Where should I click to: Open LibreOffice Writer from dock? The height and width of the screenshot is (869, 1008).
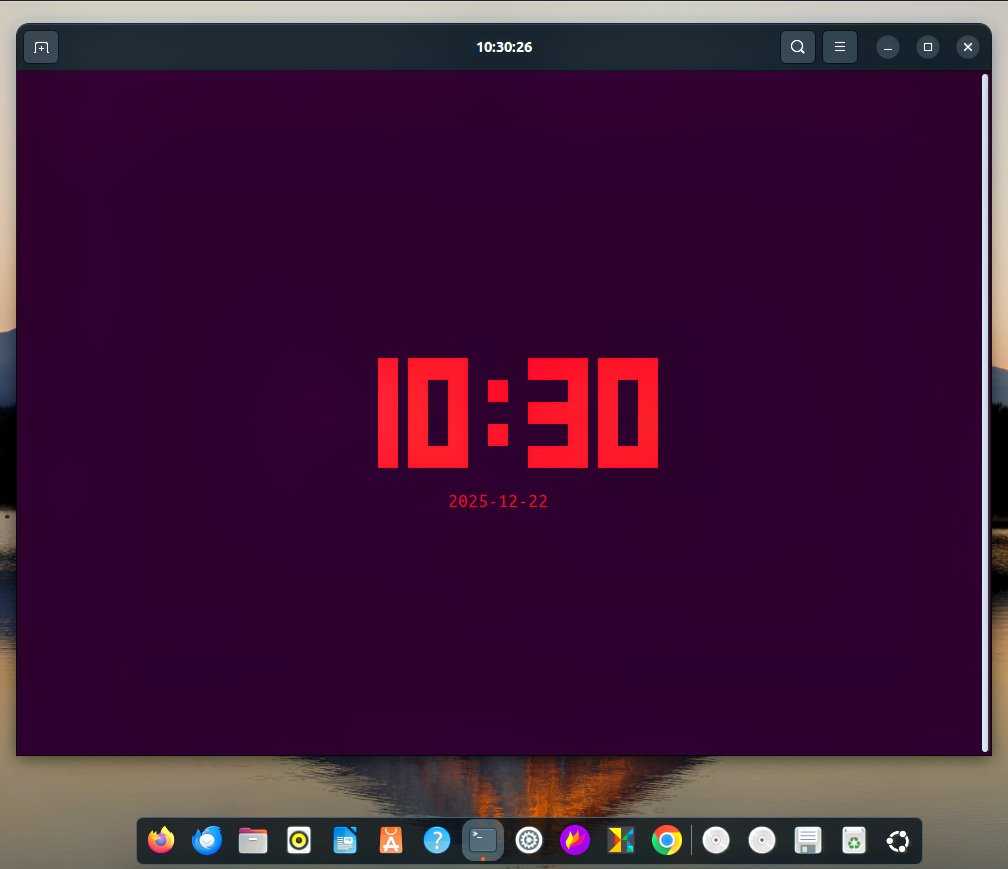pyautogui.click(x=345, y=840)
